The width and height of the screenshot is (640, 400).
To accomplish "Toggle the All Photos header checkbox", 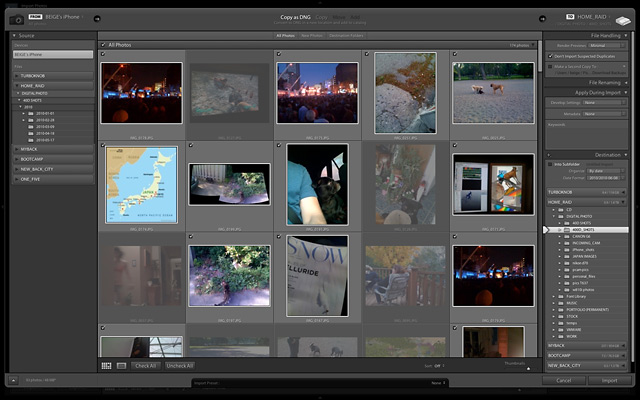I will (x=103, y=45).
